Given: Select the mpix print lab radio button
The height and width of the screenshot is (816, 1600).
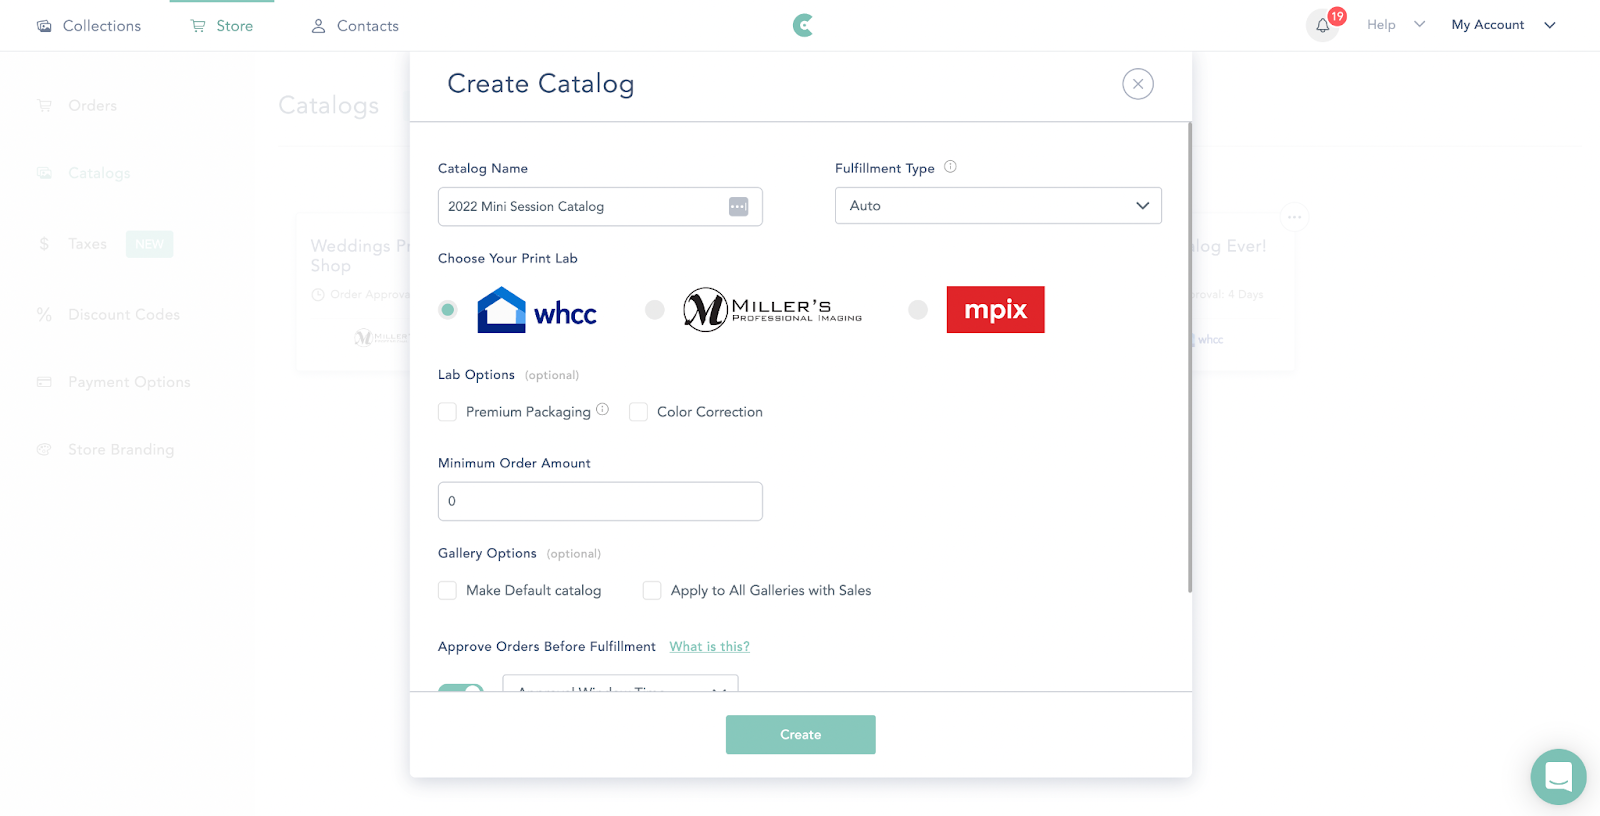Looking at the screenshot, I should tap(918, 310).
